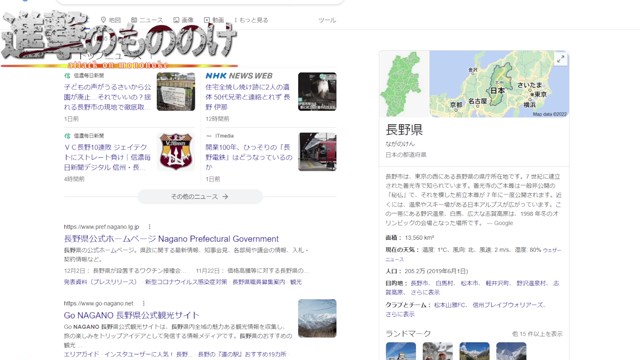
Task: Open the 地図 search tab
Action: coord(111,20)
